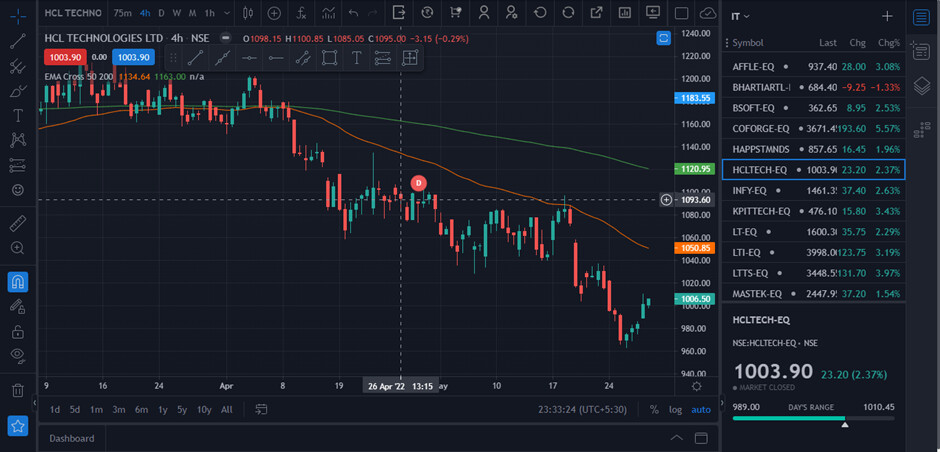Screen dimensions: 940x452
Task: Click the cloud save icon
Action: (709, 13)
